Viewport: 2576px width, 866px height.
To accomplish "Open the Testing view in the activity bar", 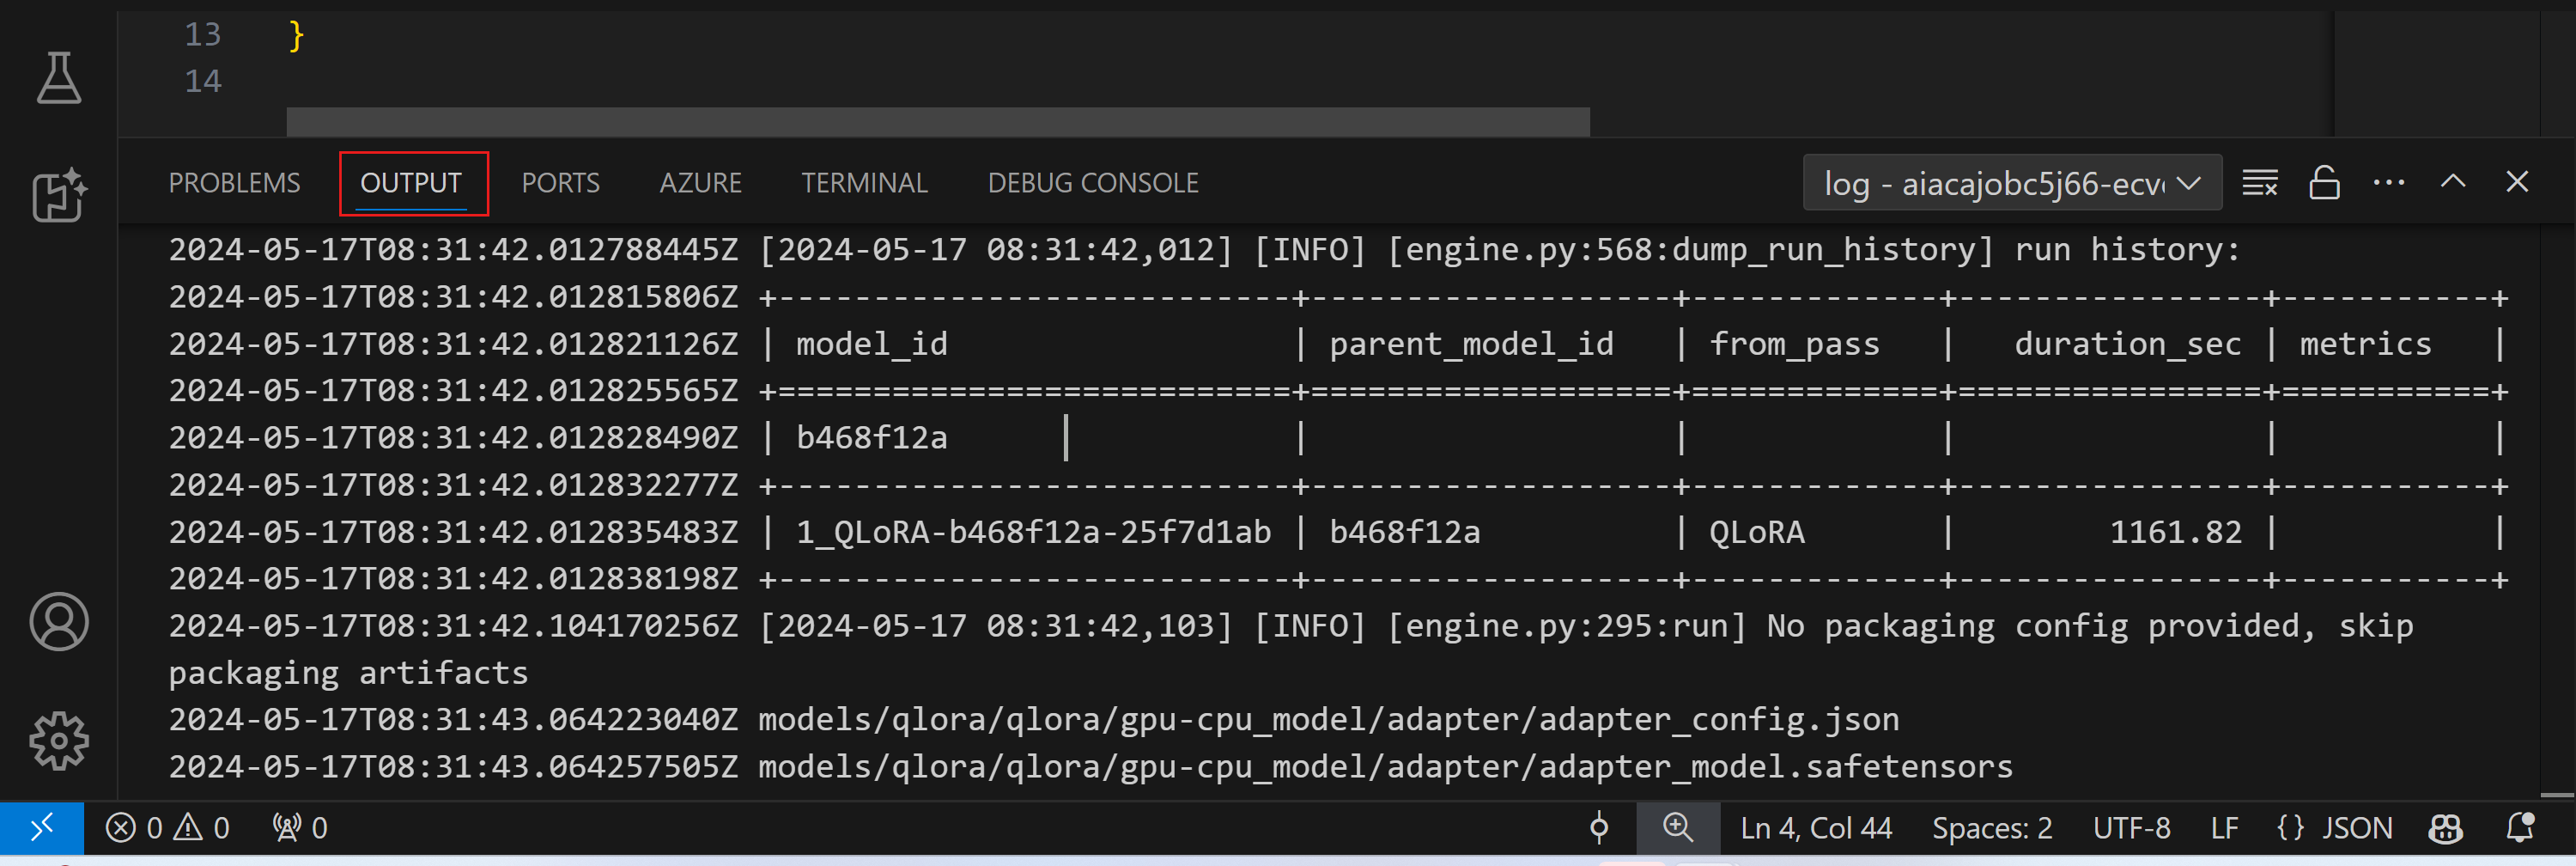I will pos(60,78).
